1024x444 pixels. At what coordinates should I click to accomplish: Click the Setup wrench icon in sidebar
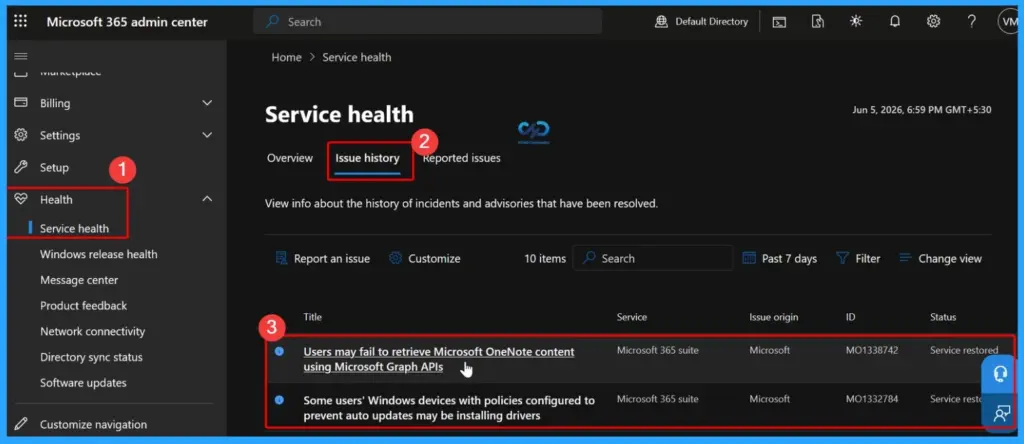(21, 167)
